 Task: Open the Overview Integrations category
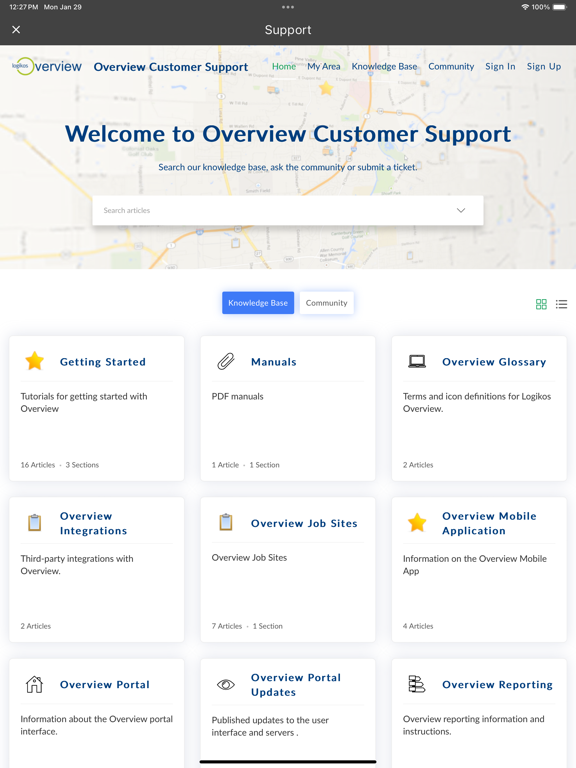(94, 523)
